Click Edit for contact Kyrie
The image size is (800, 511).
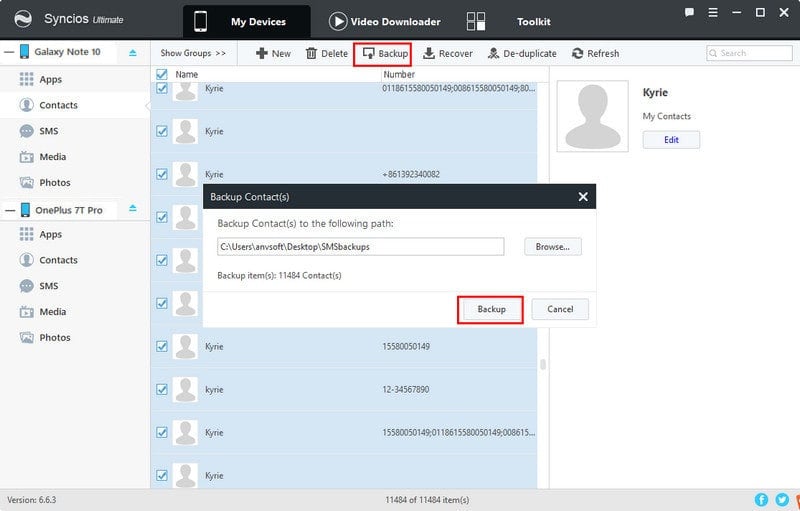point(671,140)
